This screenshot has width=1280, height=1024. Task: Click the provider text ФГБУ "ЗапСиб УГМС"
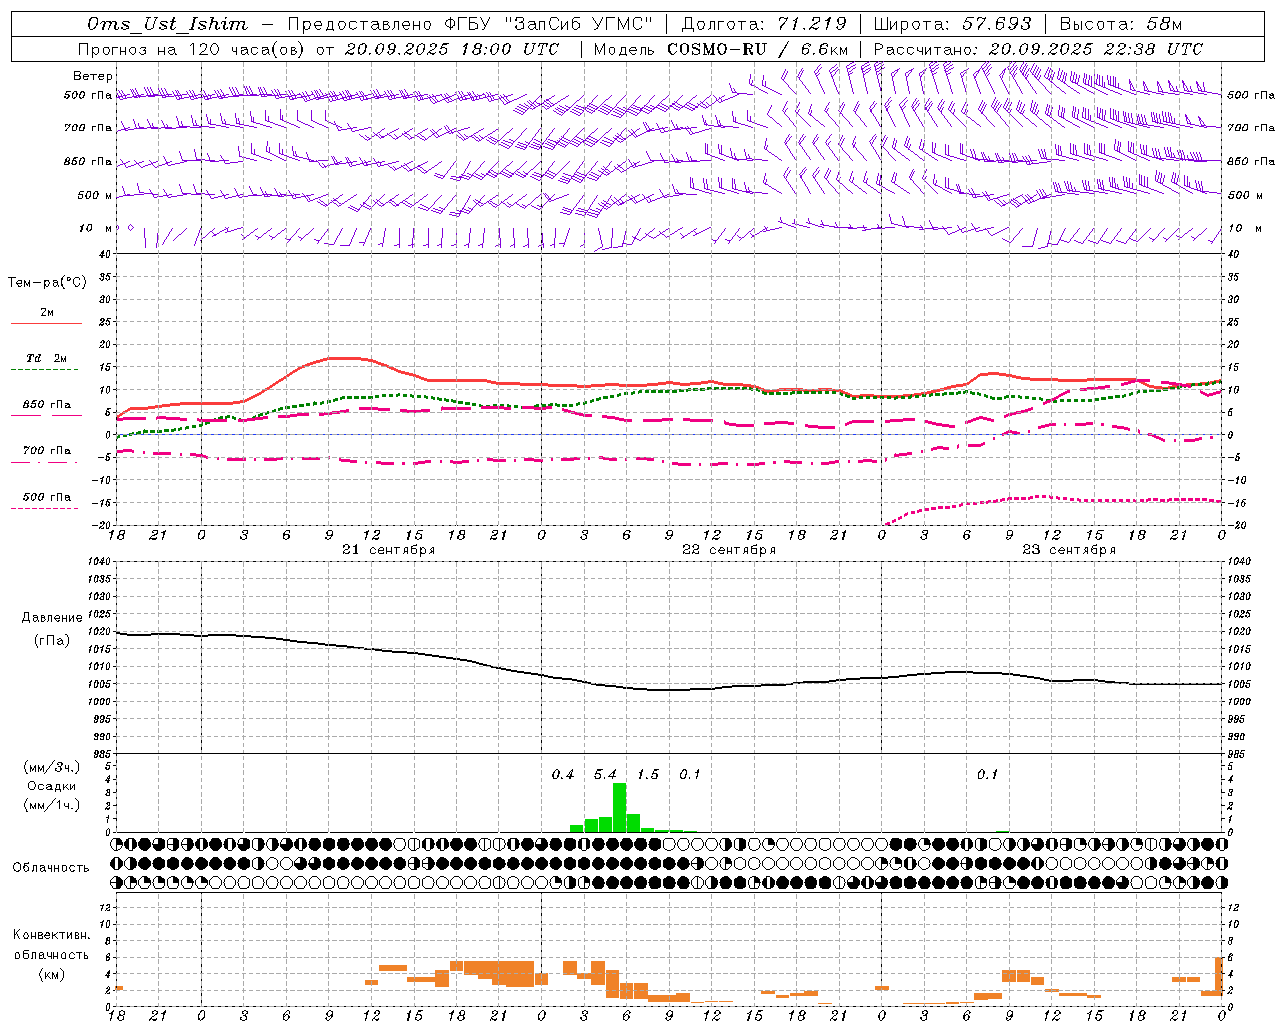tap(548, 24)
